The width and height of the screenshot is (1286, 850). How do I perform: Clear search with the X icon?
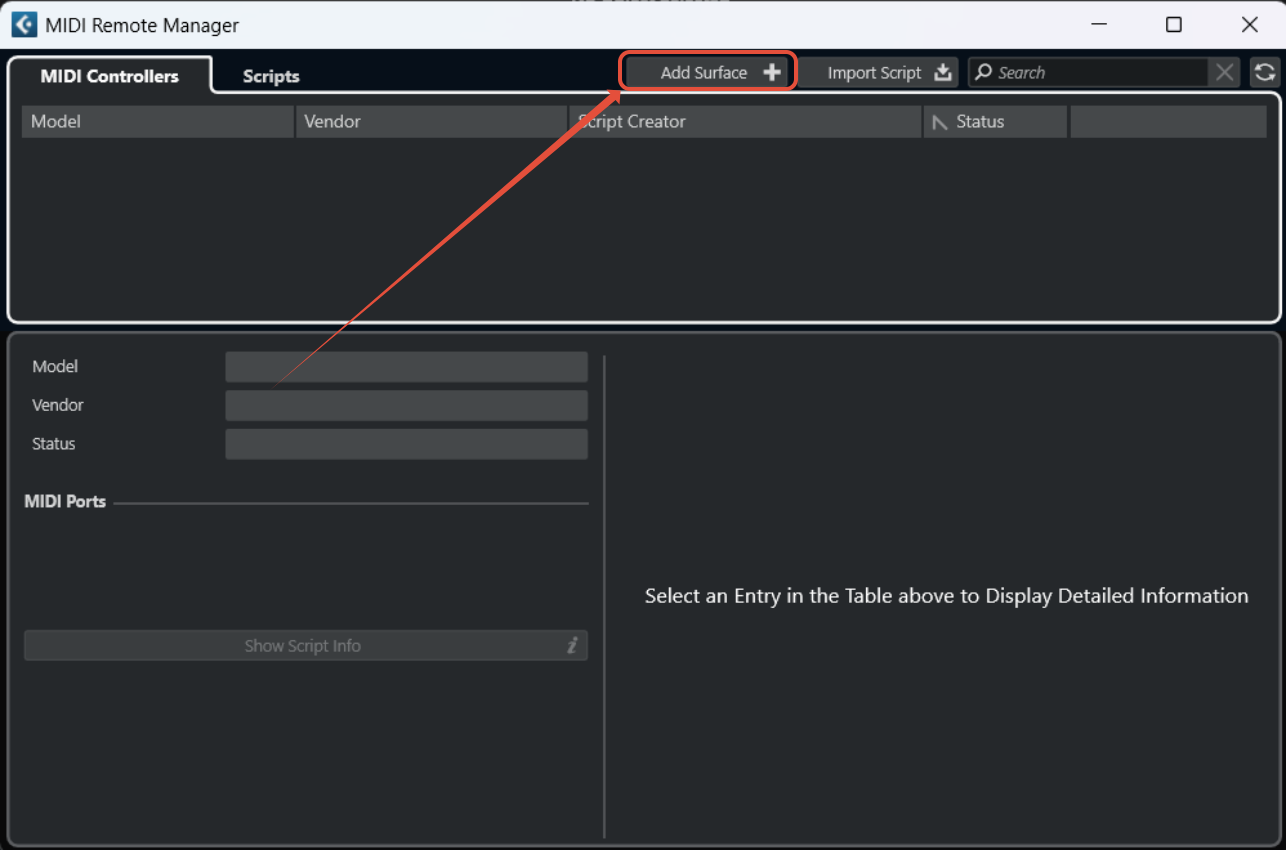(1225, 72)
